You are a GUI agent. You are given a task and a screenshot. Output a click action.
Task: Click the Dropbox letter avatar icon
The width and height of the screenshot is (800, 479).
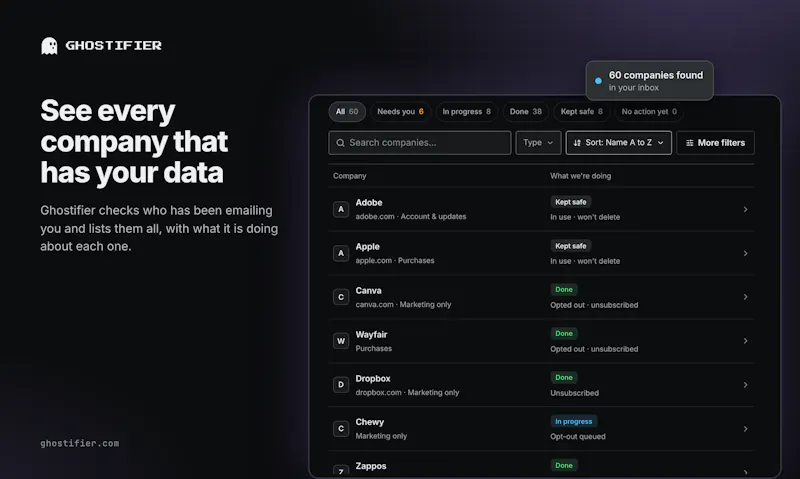tap(341, 385)
